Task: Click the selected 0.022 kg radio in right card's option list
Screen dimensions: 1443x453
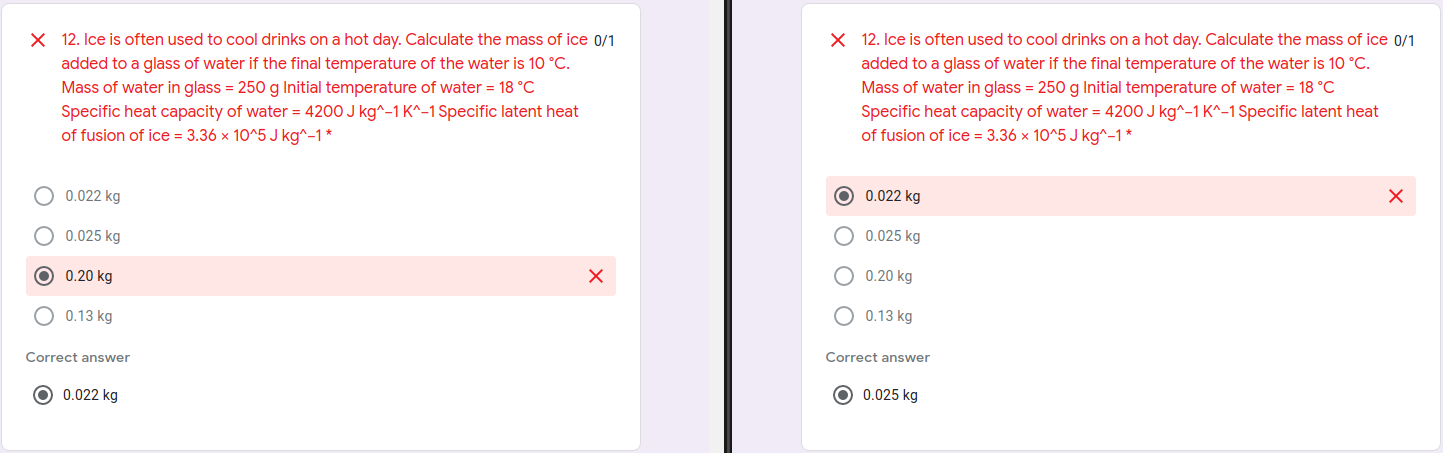Action: pos(844,196)
